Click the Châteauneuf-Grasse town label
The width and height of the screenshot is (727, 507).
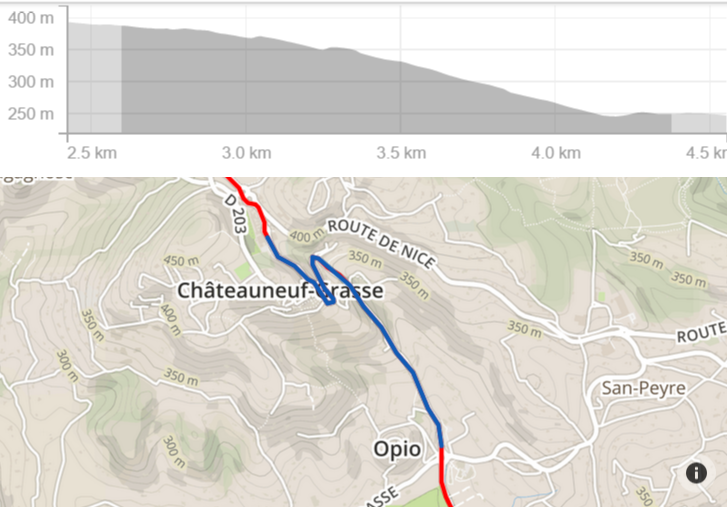tap(280, 291)
